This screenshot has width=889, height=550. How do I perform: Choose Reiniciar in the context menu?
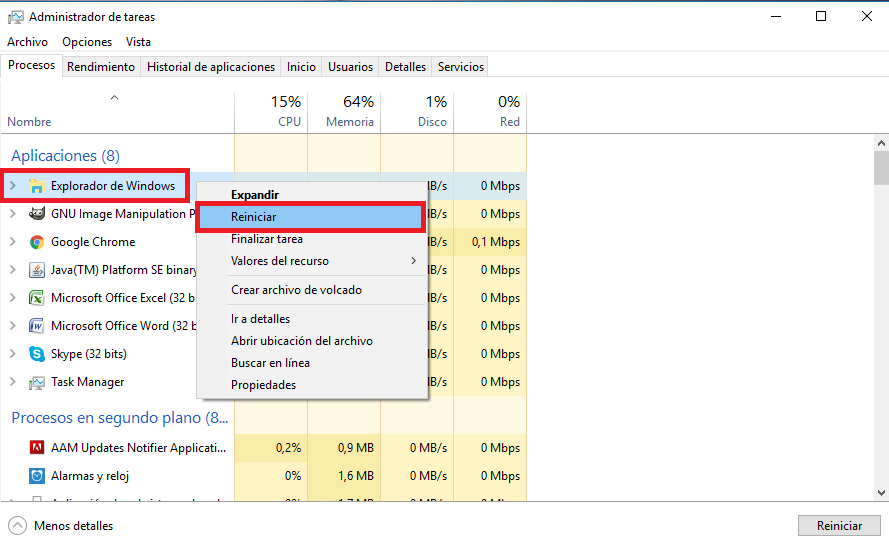[x=312, y=217]
